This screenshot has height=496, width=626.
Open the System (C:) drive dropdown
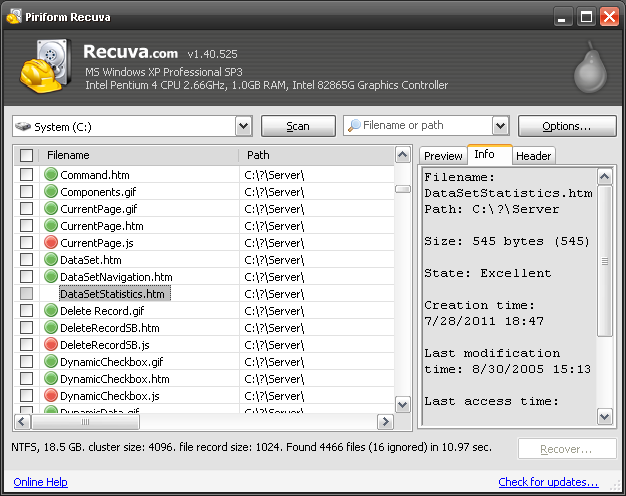[x=244, y=126]
